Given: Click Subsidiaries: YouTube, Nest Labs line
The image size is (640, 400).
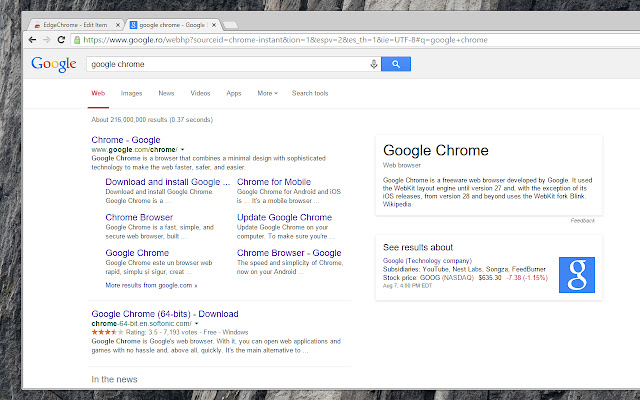Looking at the screenshot, I should point(464,269).
